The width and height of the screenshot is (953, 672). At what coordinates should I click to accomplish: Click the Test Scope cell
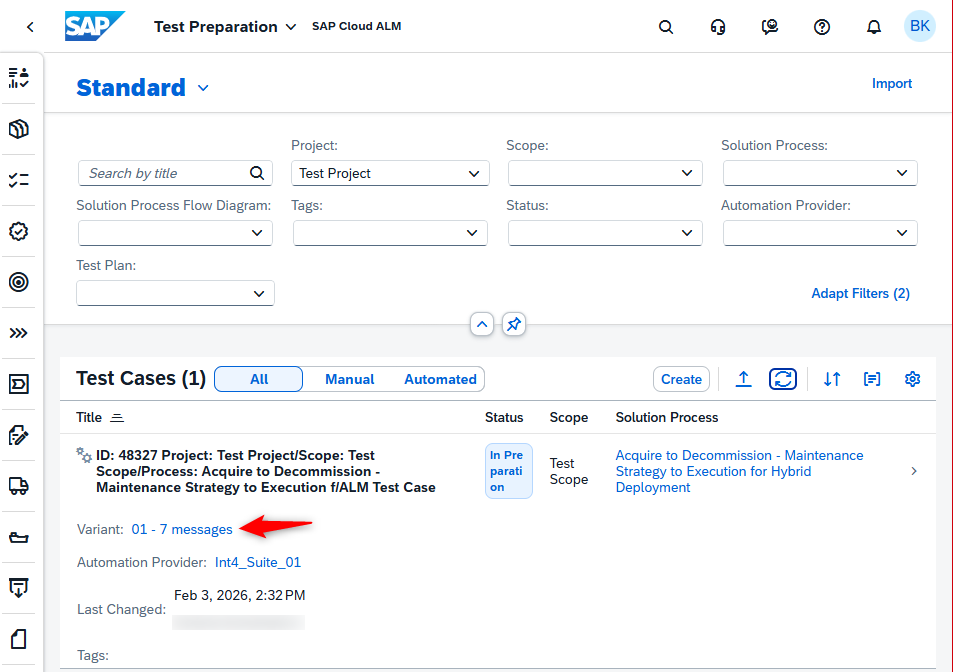[x=569, y=471]
